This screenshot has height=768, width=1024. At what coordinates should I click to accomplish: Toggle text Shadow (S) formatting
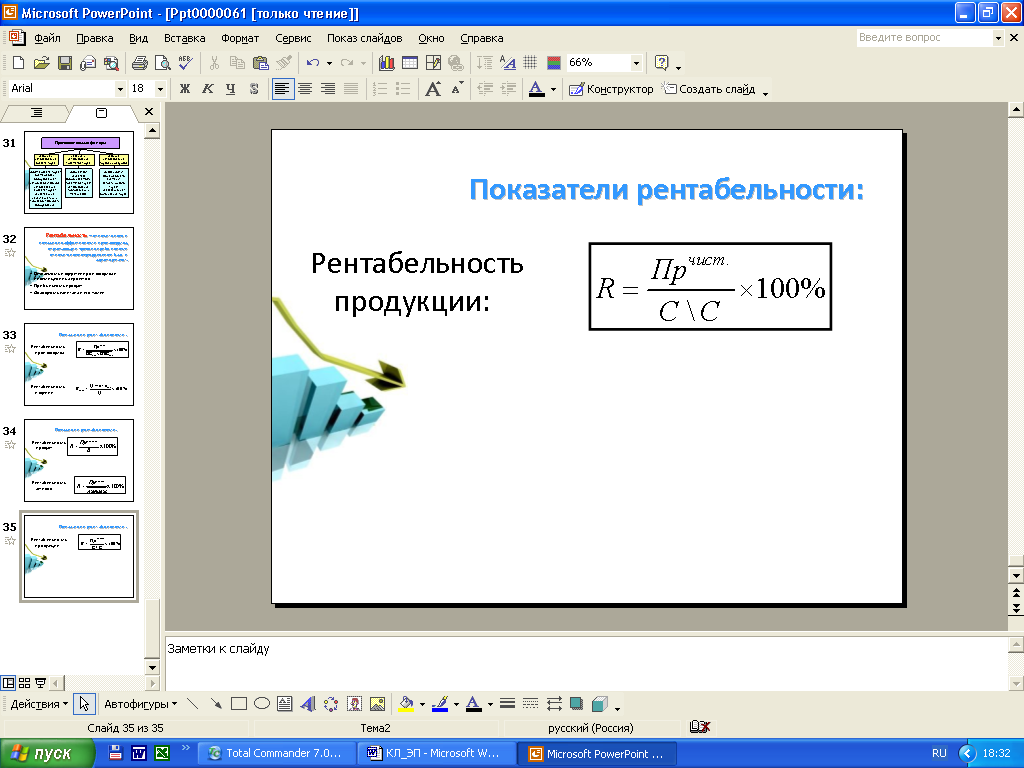(253, 89)
